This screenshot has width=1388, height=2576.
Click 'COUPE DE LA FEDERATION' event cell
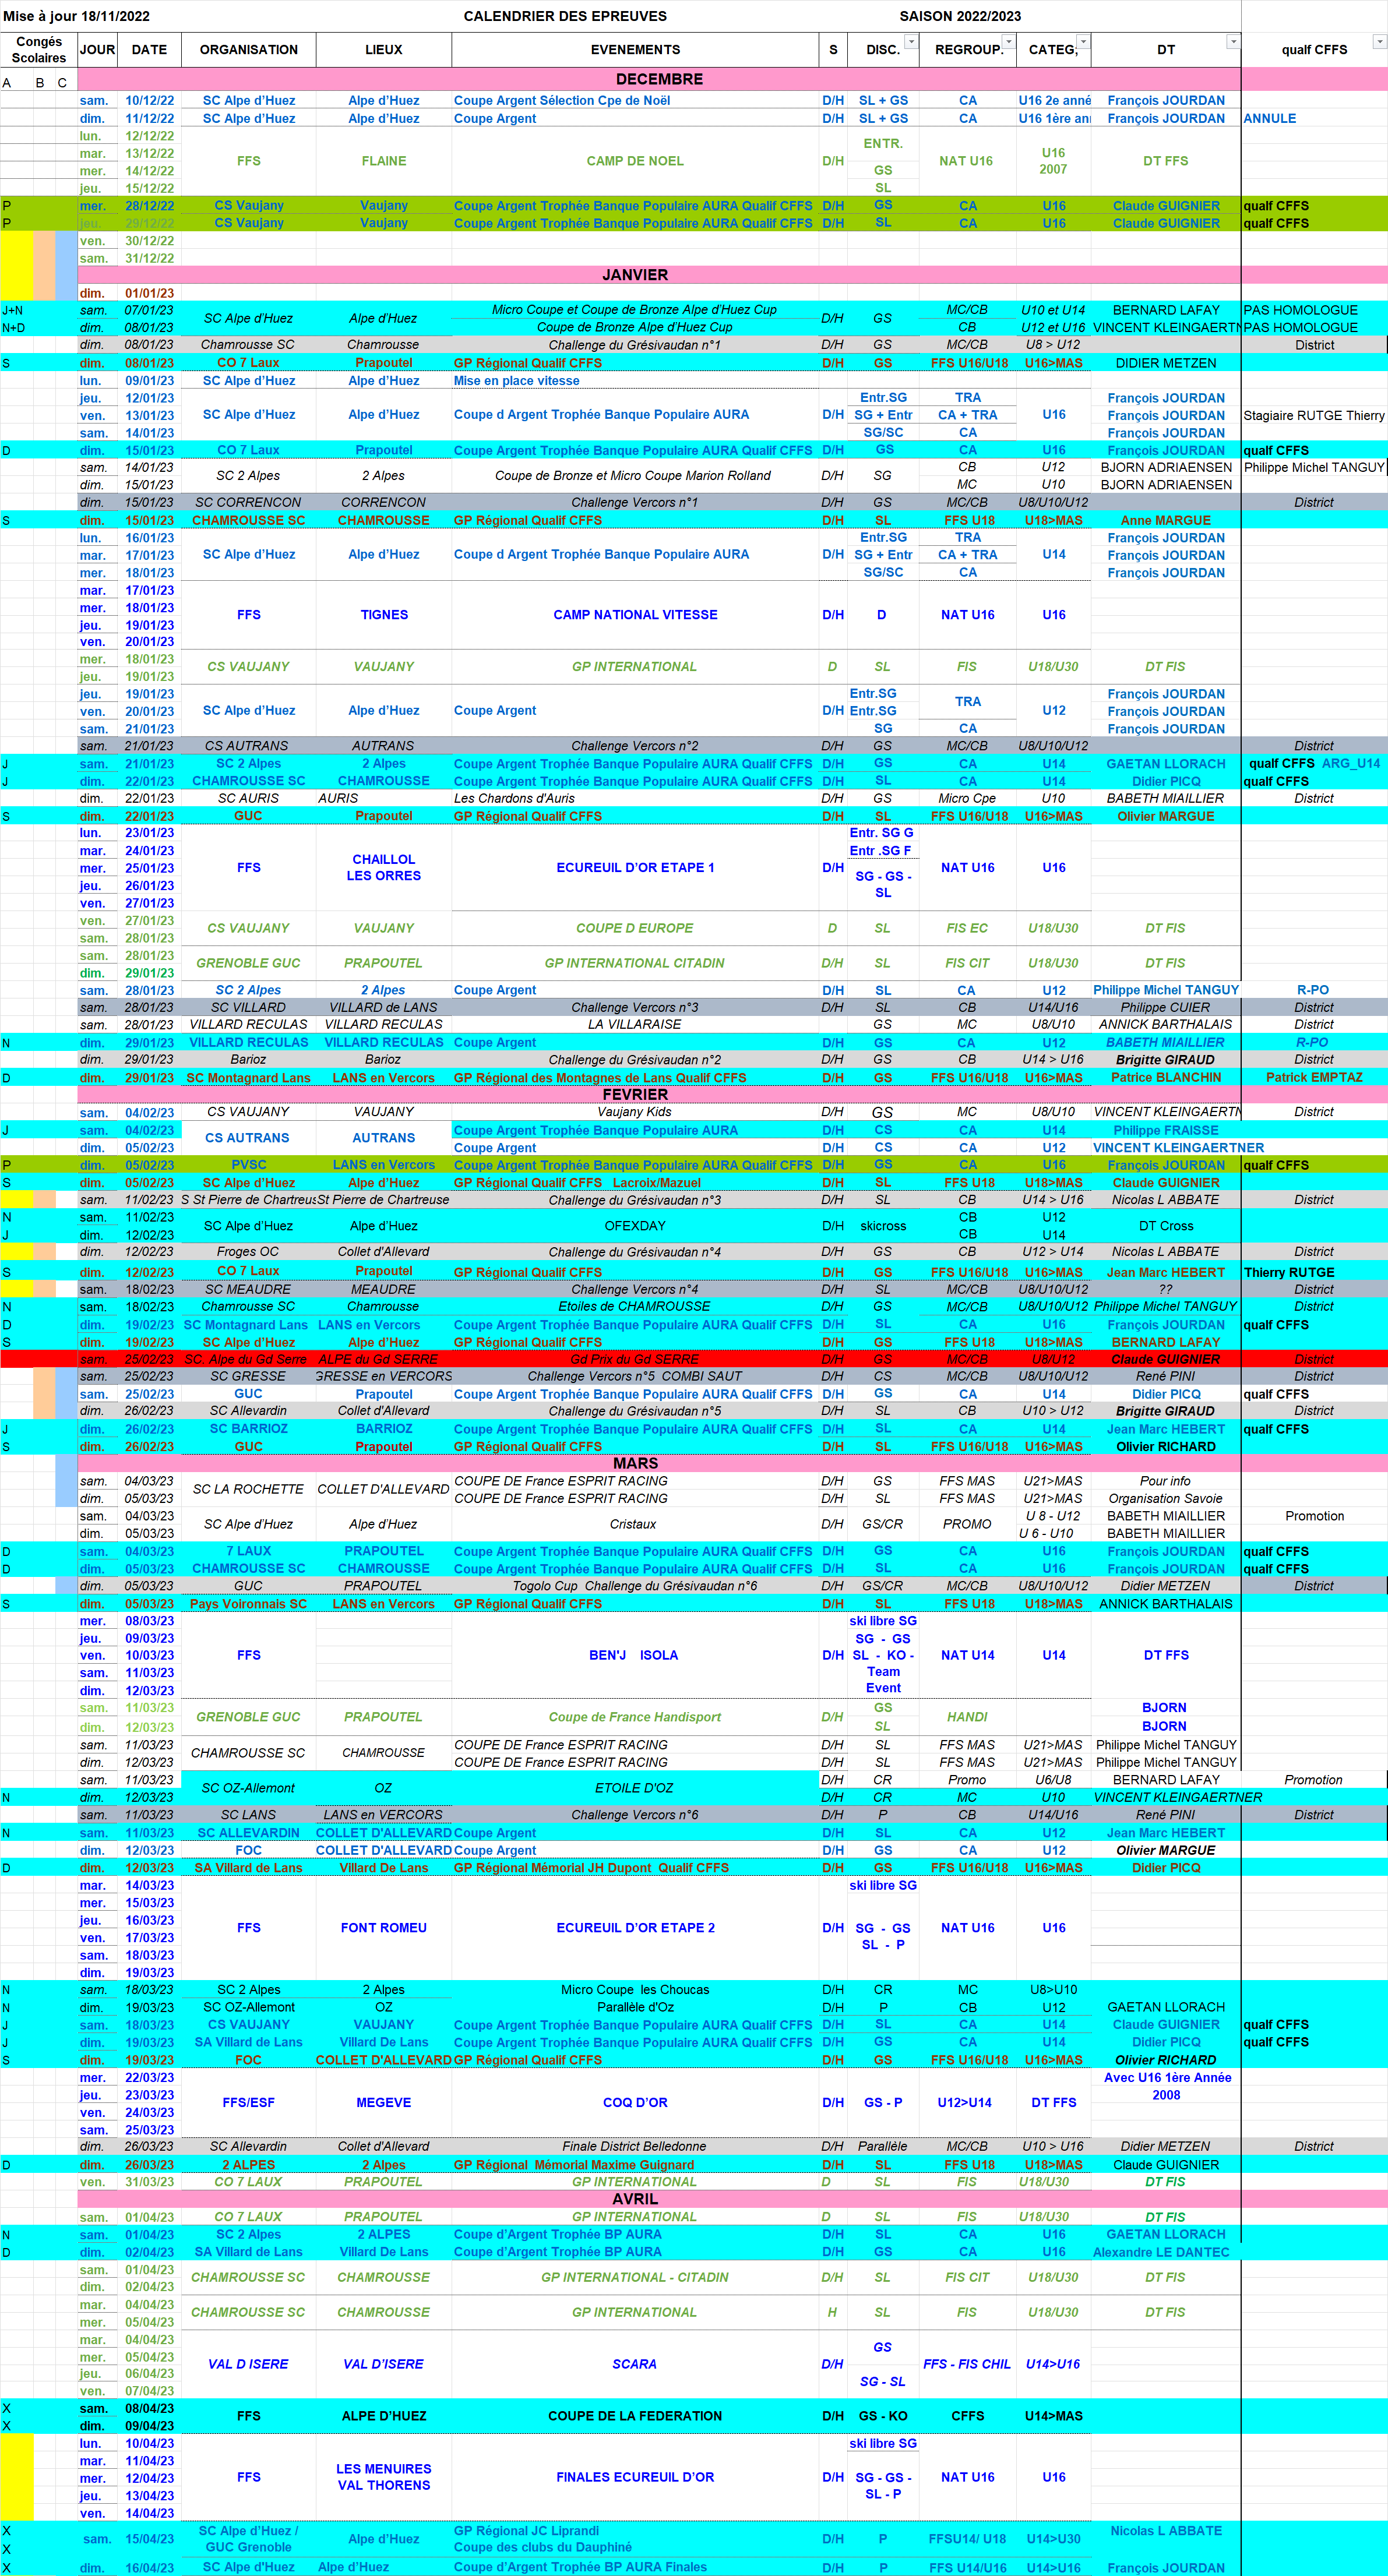tap(635, 2417)
